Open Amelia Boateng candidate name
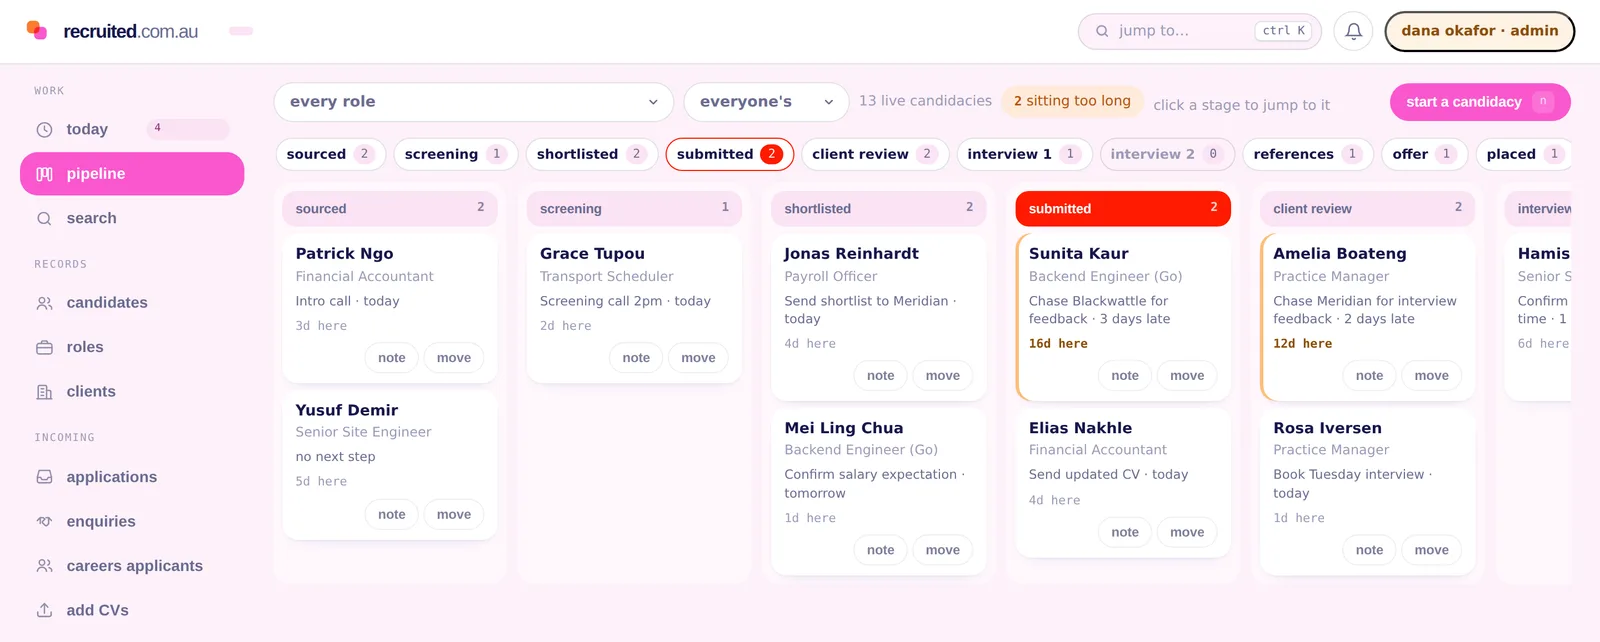 click(x=1340, y=254)
